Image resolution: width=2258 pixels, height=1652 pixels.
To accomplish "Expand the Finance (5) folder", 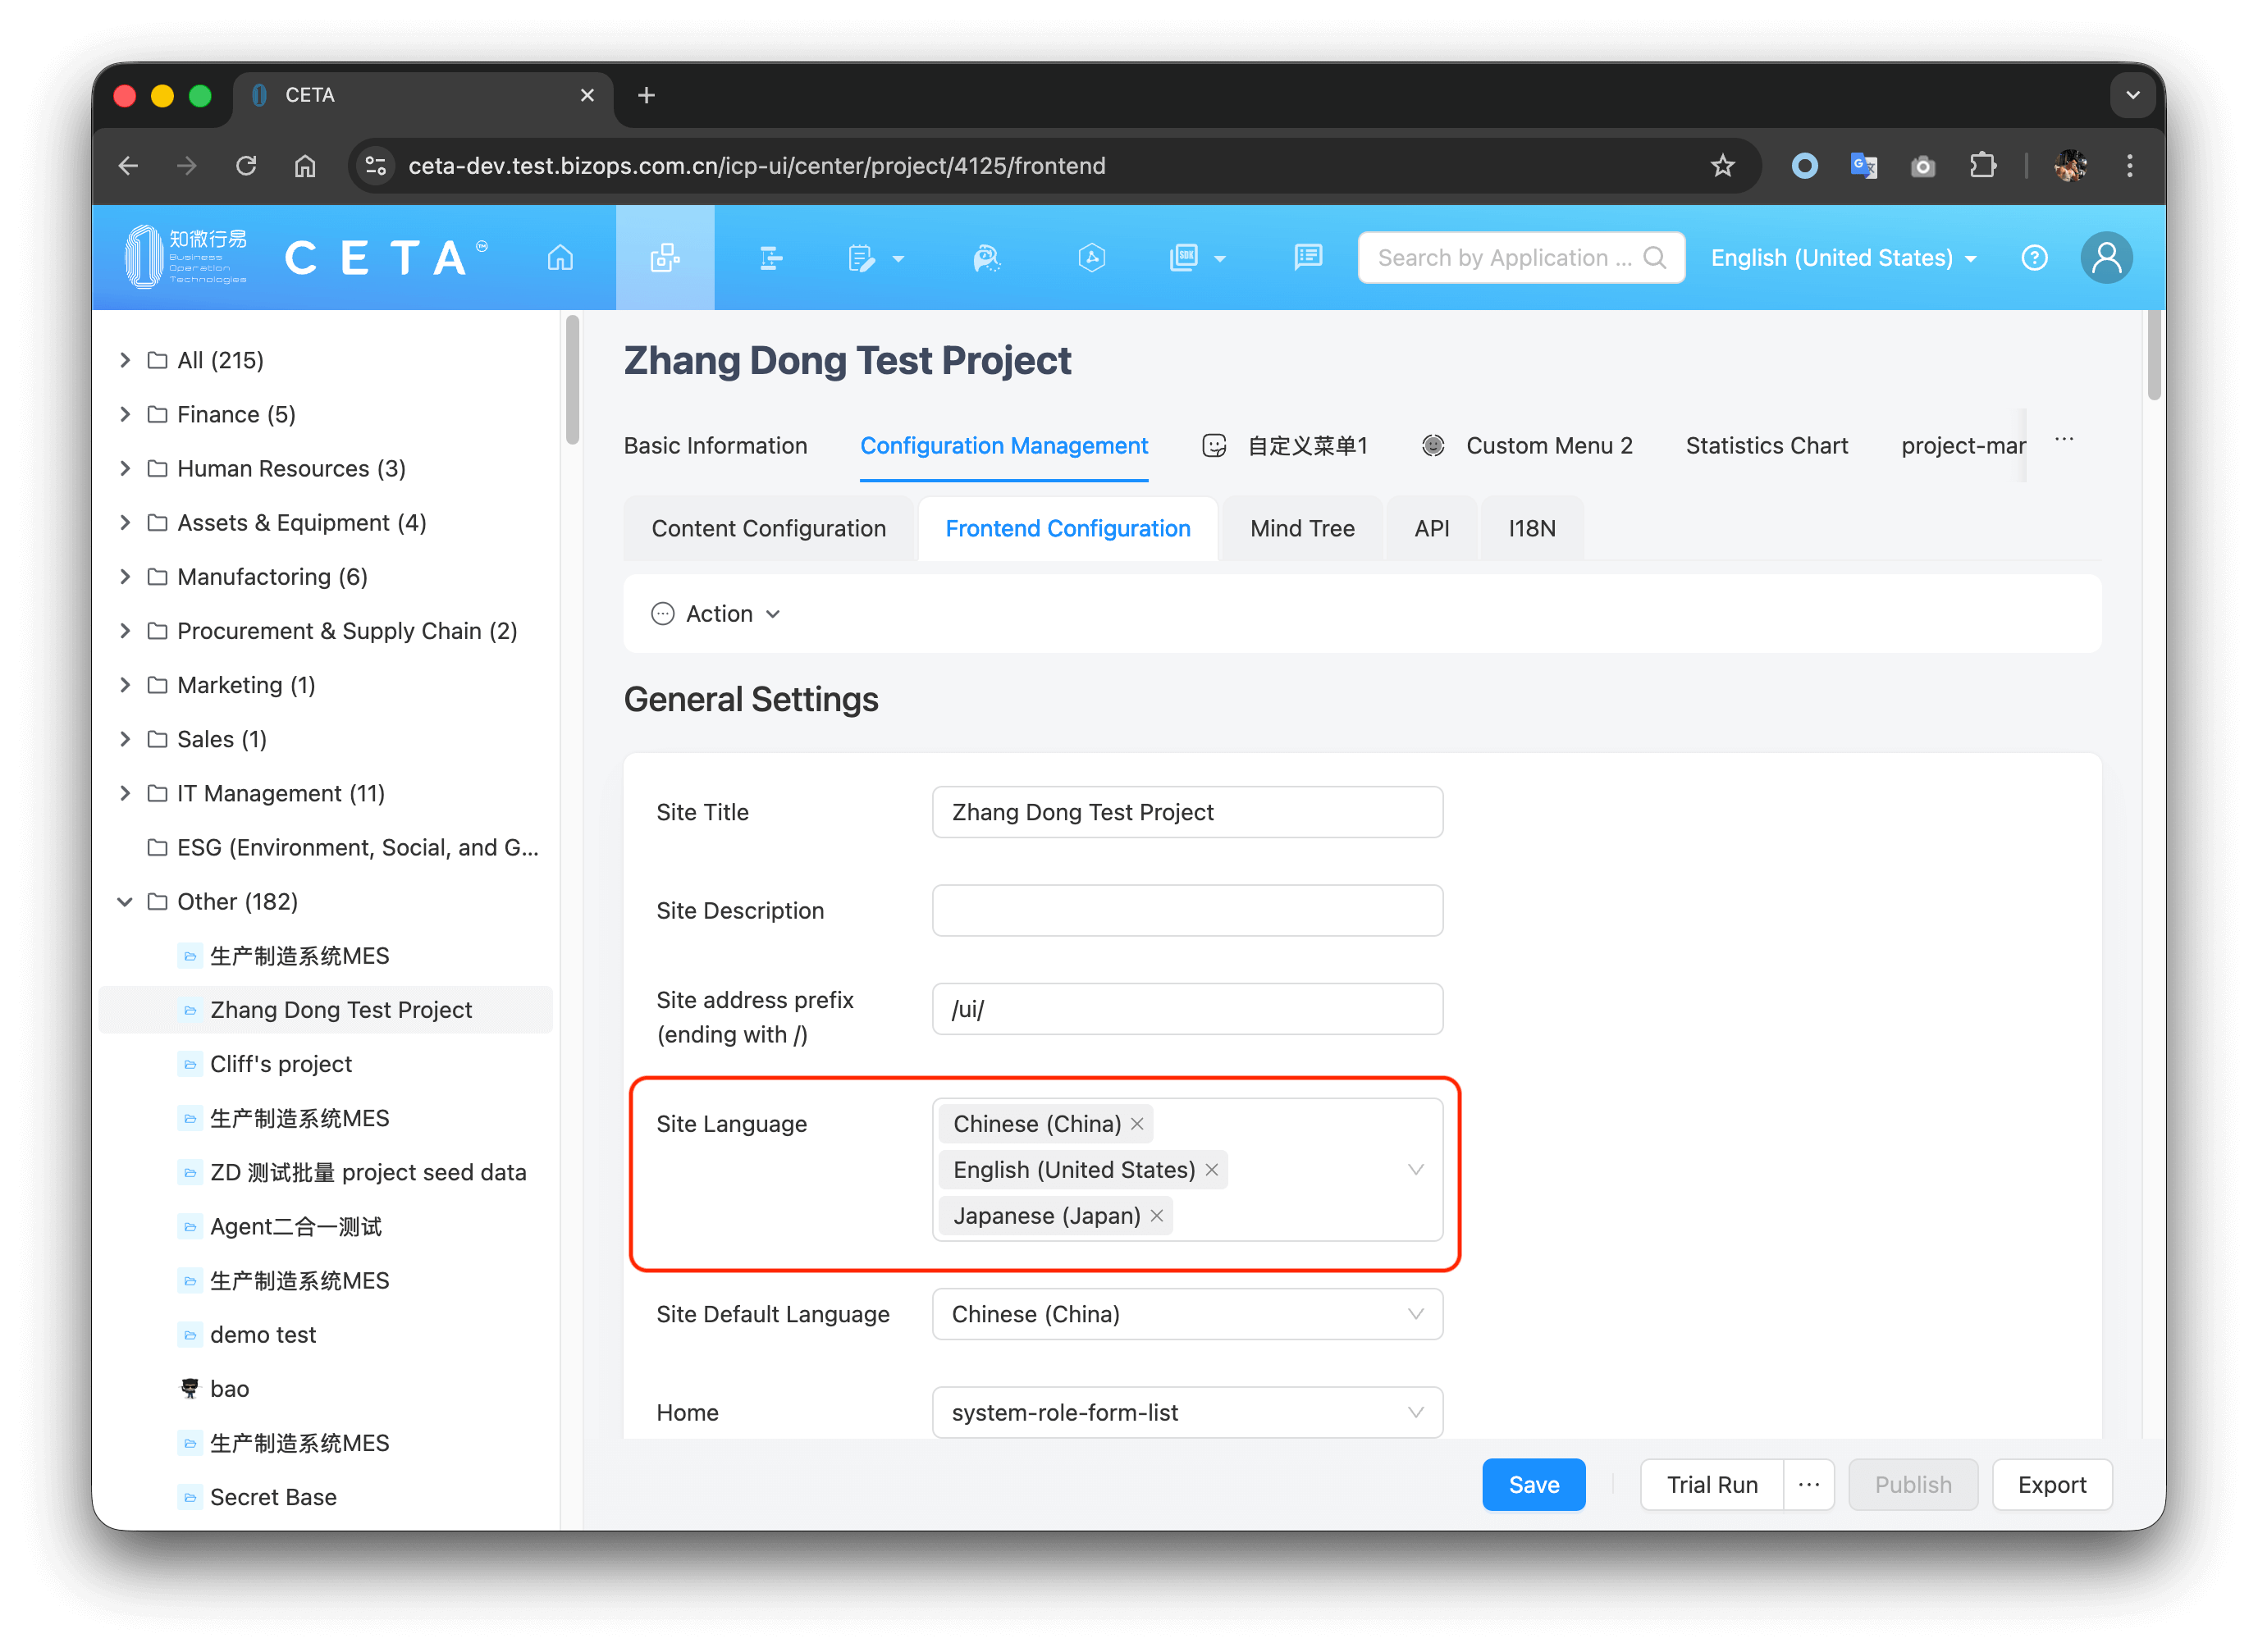I will 125,414.
